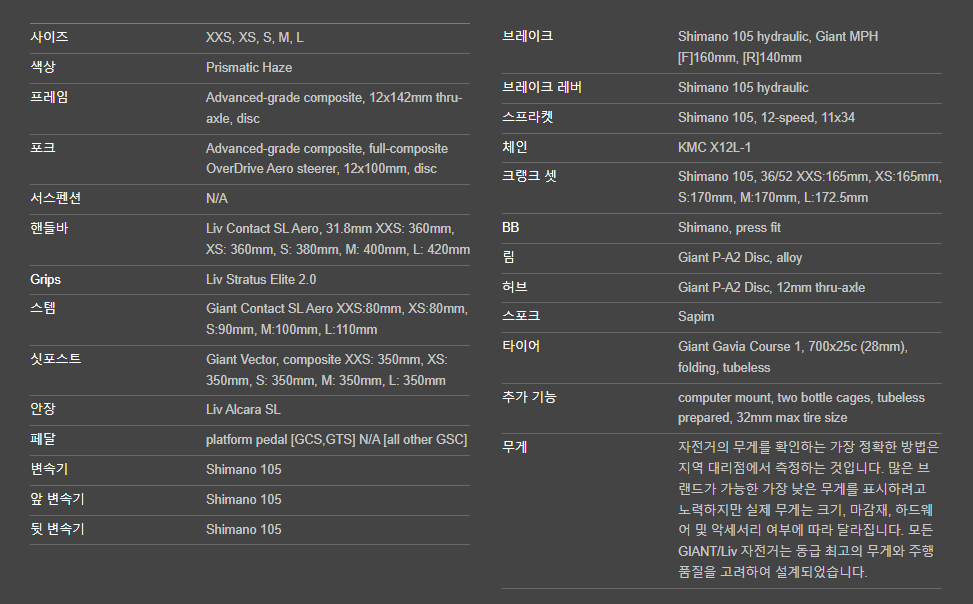The width and height of the screenshot is (973, 604).
Task: Click the '브레이크' label
Action: tap(527, 36)
